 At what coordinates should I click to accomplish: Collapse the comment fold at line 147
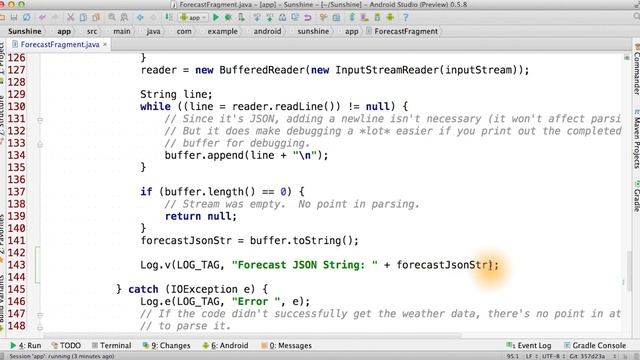point(40,315)
